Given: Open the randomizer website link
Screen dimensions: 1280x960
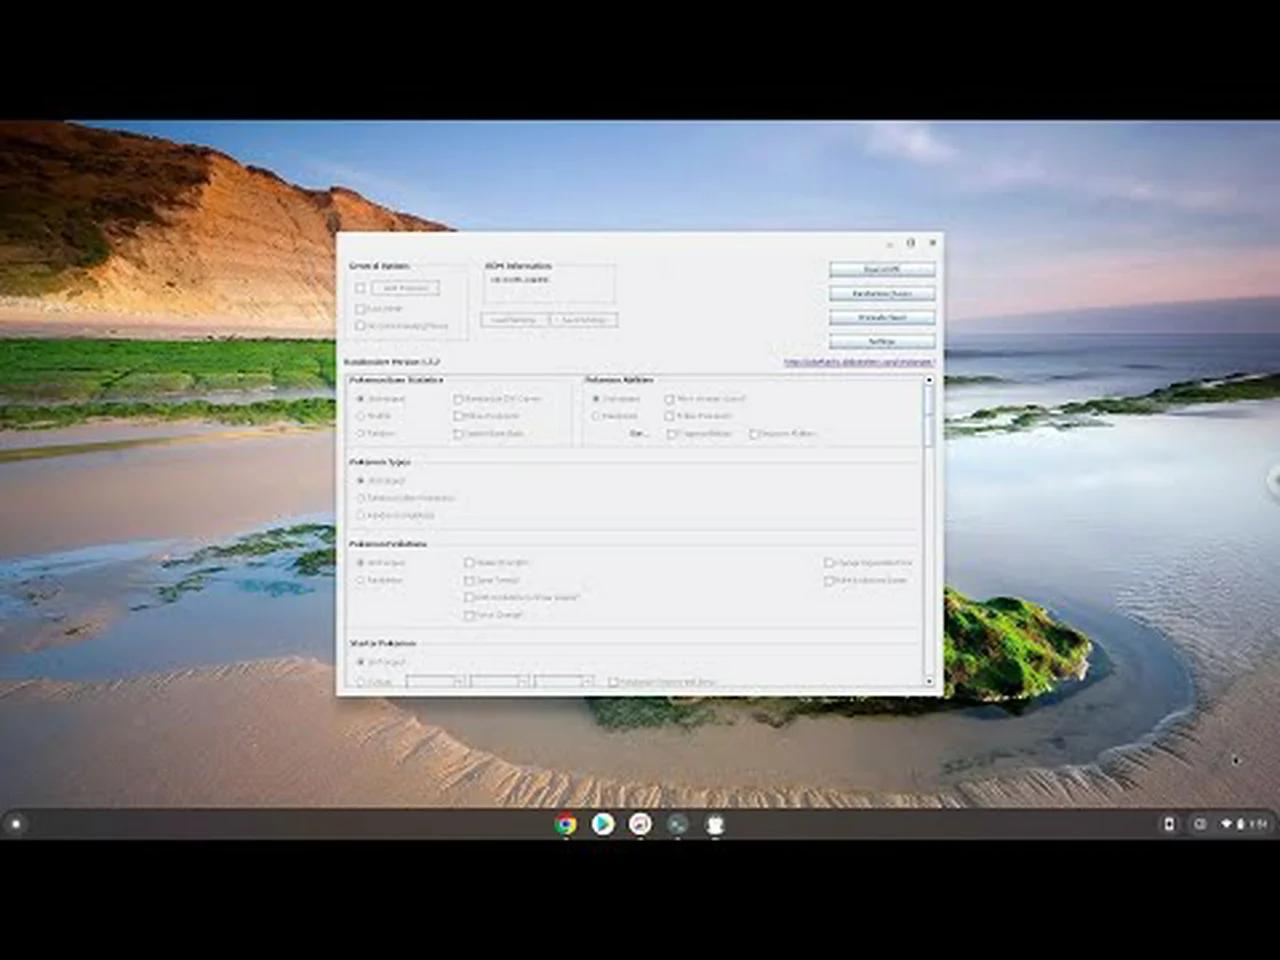Looking at the screenshot, I should point(859,362).
